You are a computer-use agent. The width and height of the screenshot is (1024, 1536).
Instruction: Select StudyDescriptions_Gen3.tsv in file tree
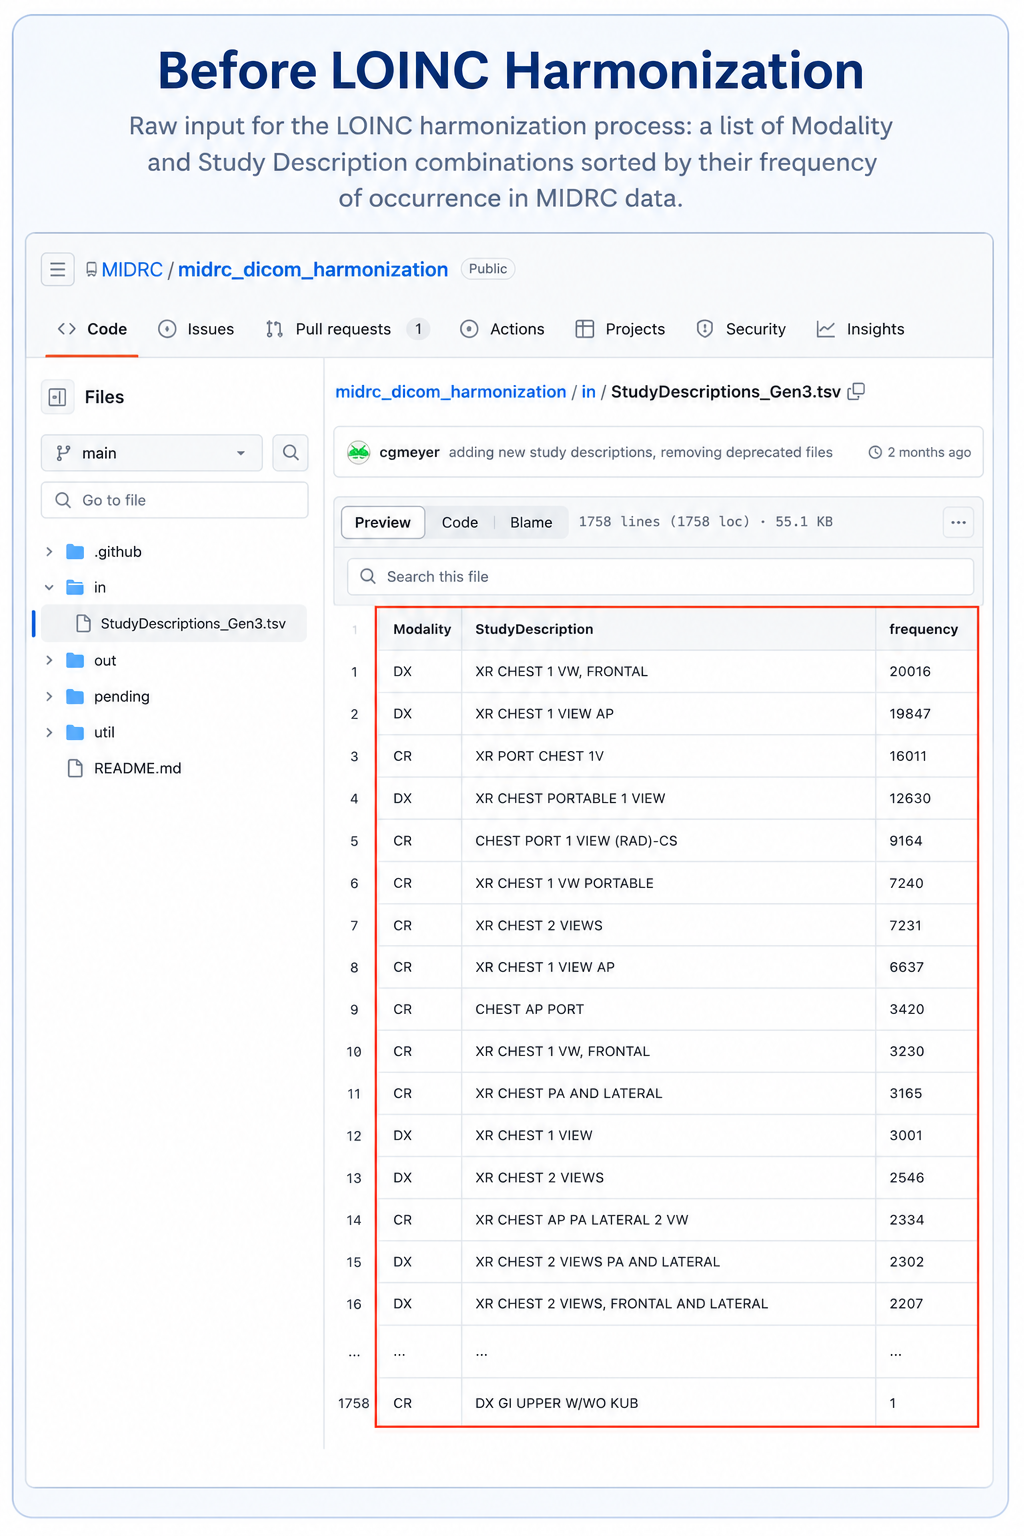coord(172,624)
